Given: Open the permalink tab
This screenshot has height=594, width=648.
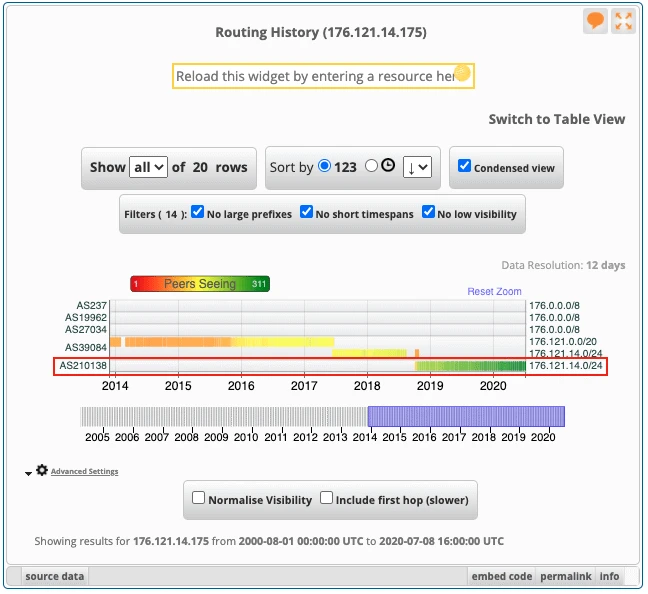Looking at the screenshot, I should [x=566, y=576].
